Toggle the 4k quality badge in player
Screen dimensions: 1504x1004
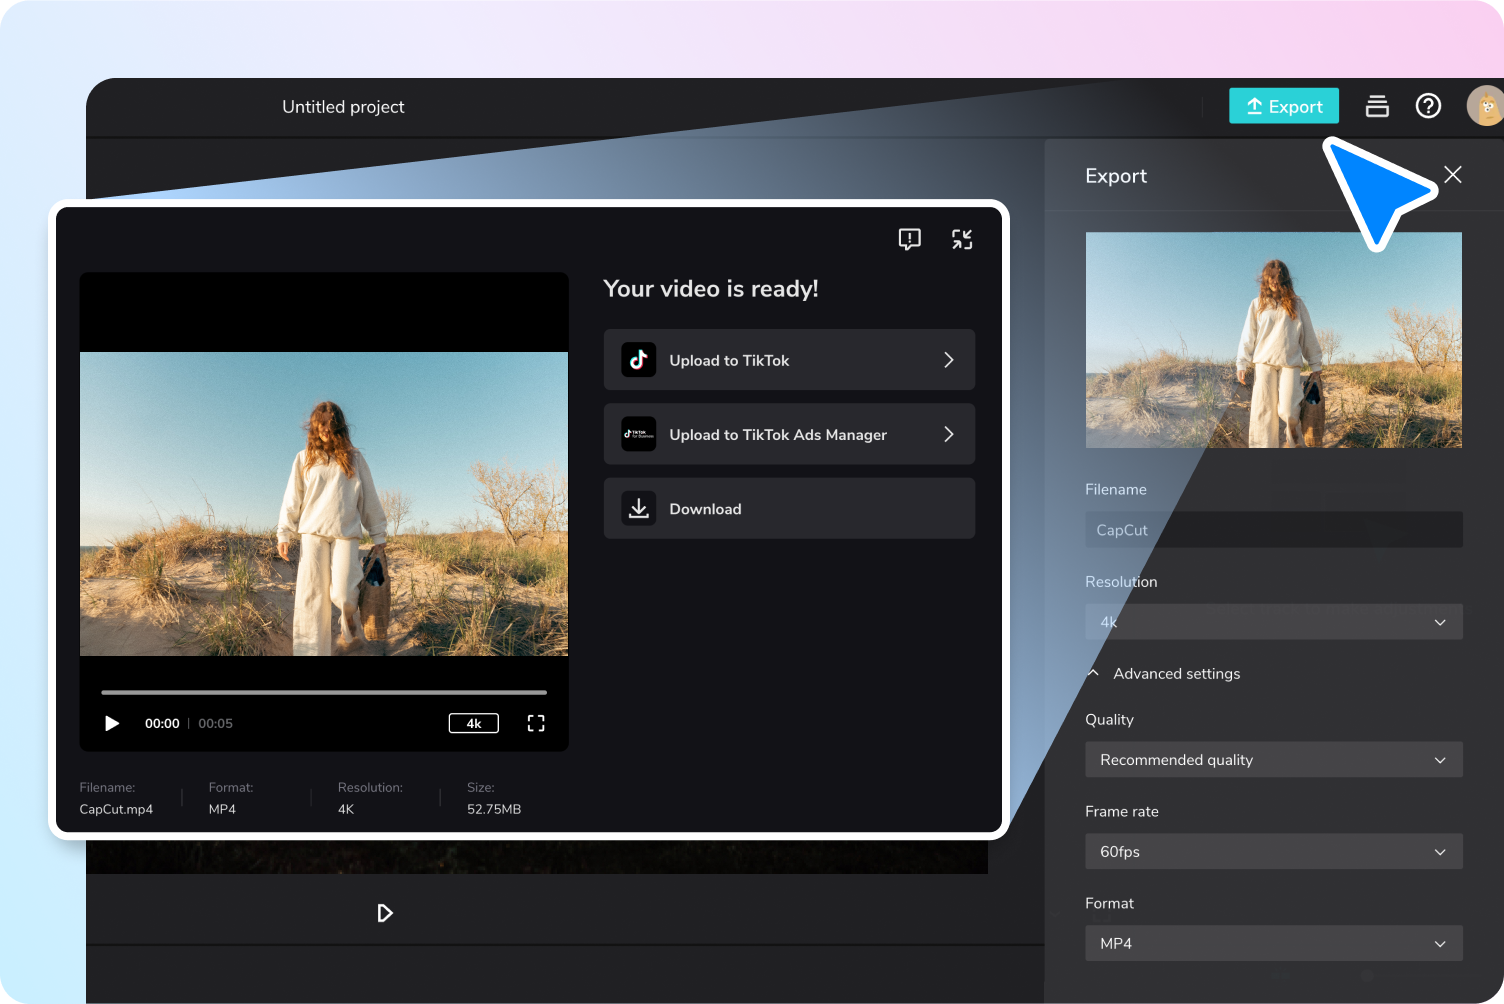pos(474,723)
